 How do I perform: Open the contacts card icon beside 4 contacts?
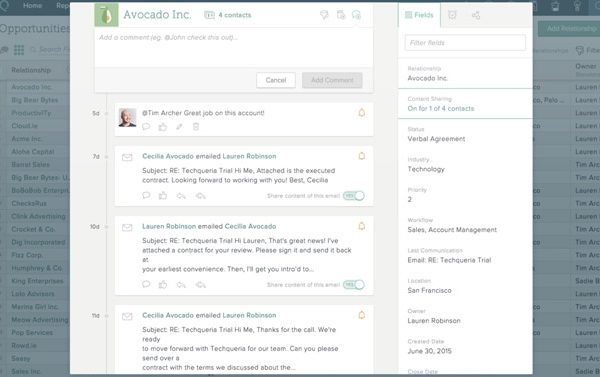209,15
